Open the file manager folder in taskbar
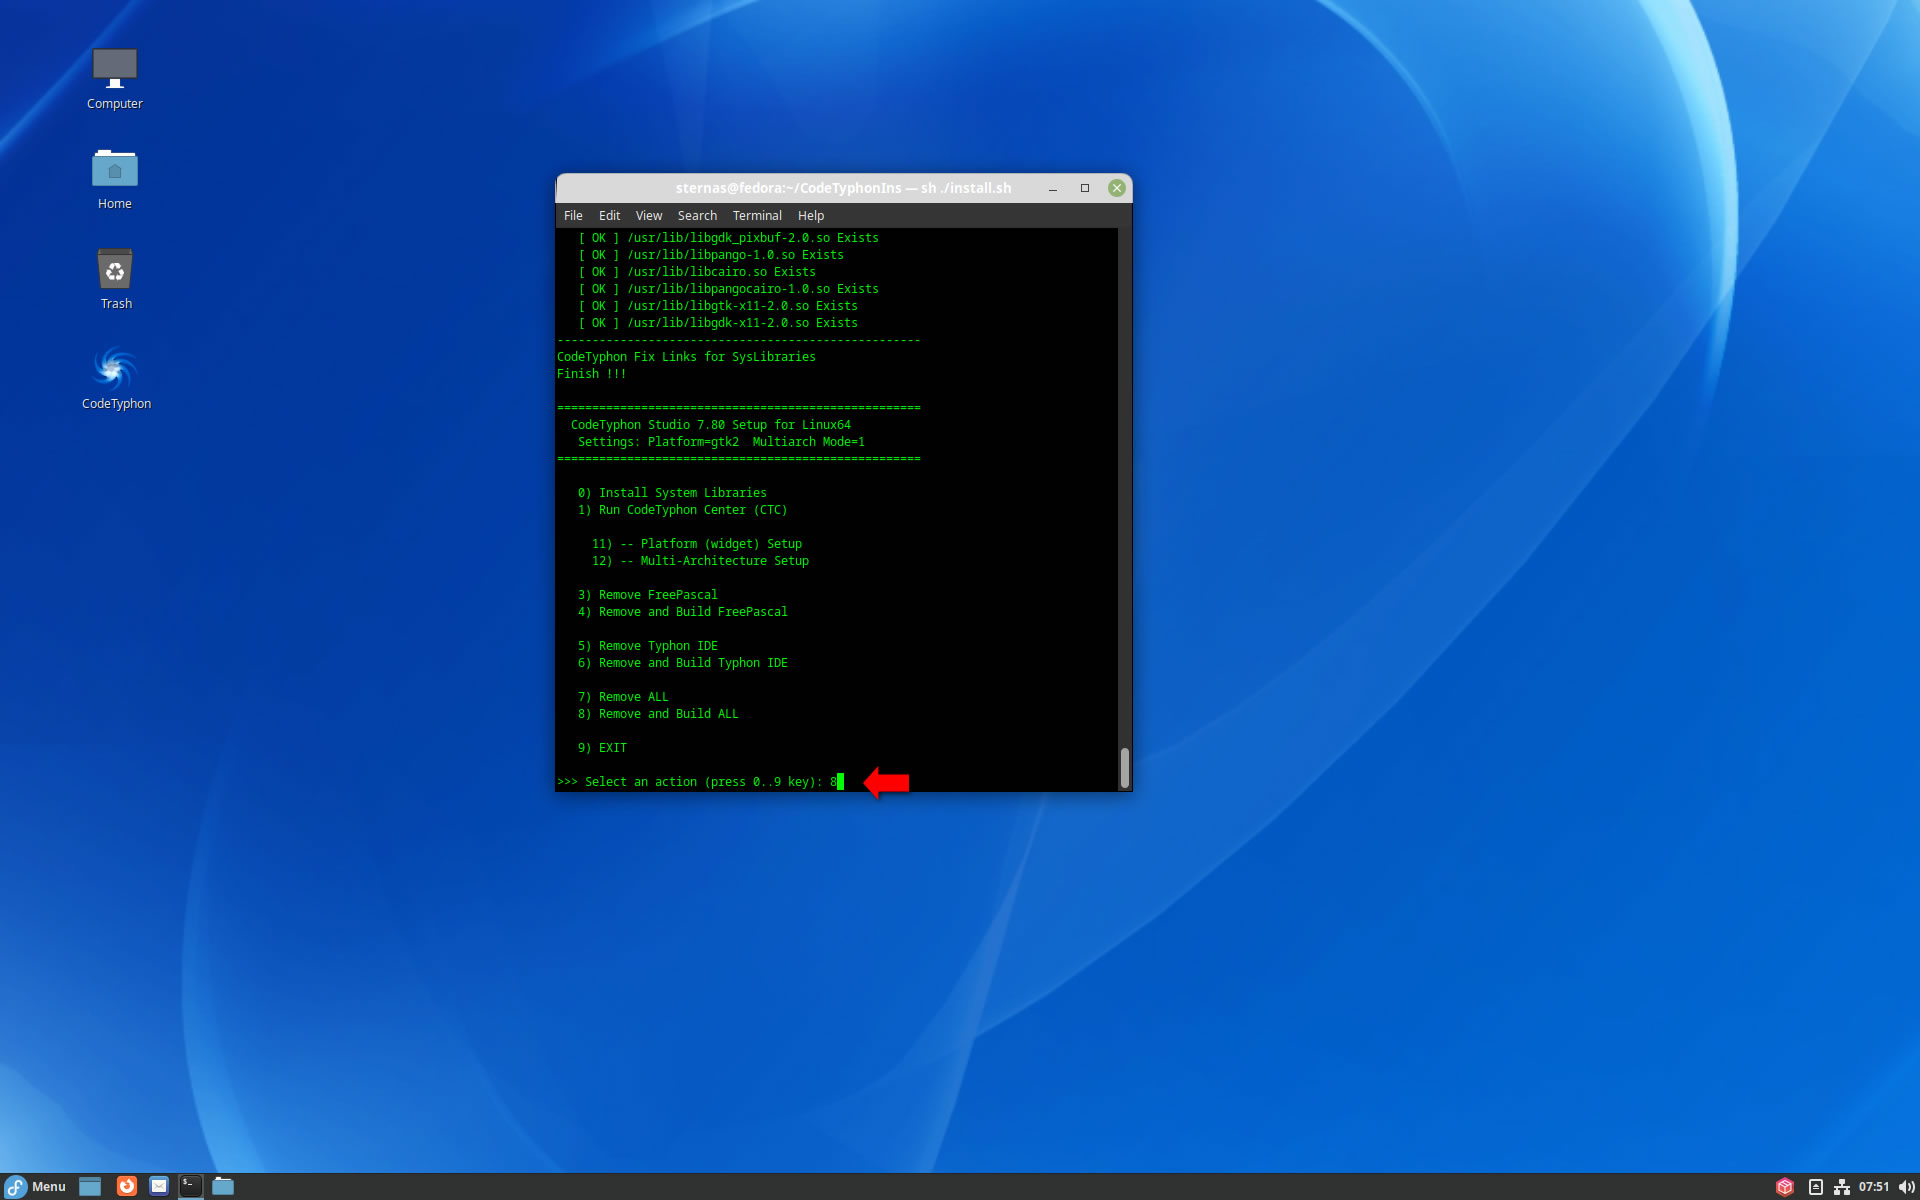Viewport: 1920px width, 1200px height. point(223,1186)
